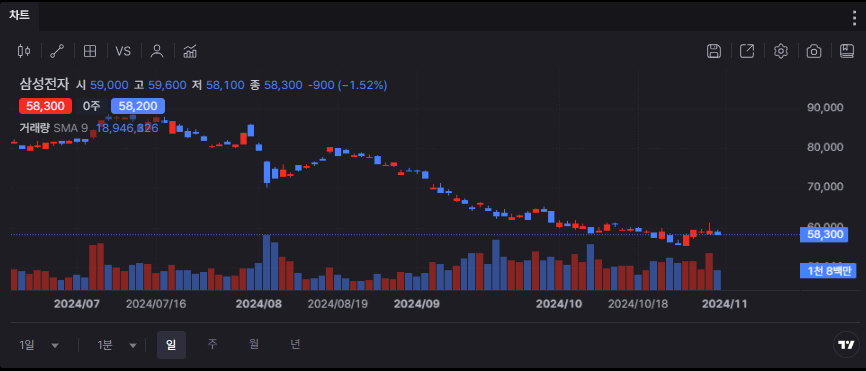This screenshot has width=866, height=371.
Task: Switch to daily 일 interval
Action: click(171, 345)
